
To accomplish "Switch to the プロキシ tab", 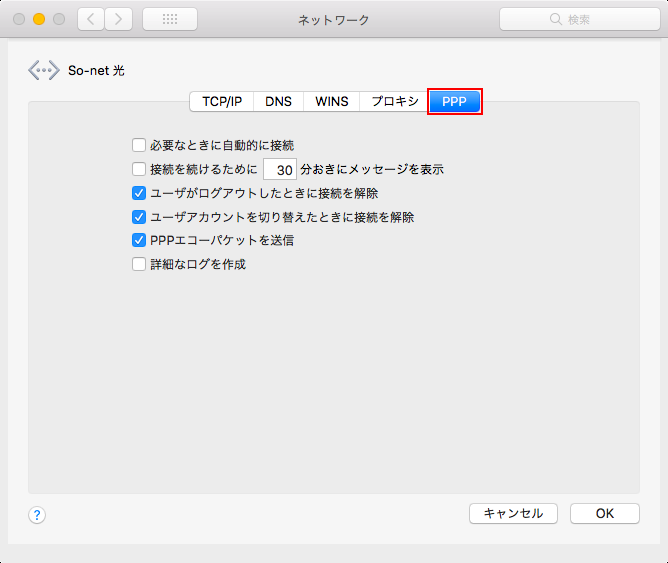I will (395, 101).
